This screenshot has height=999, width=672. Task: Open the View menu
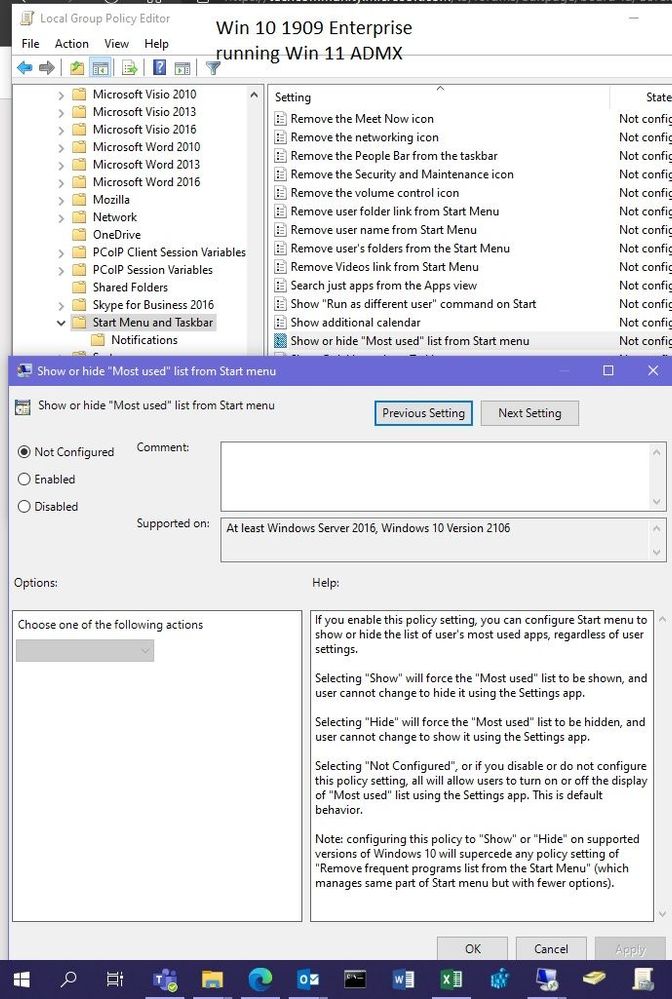coord(116,43)
